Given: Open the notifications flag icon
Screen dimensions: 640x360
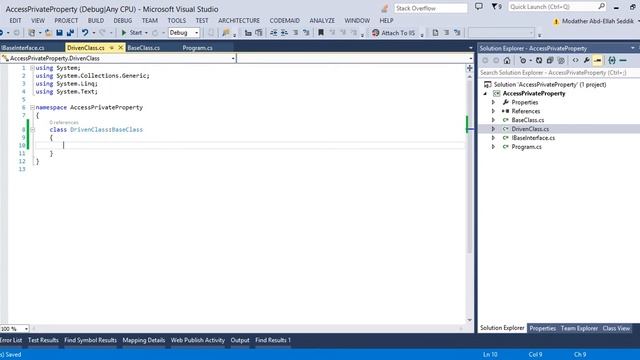Looking at the screenshot, I should coord(496,7).
